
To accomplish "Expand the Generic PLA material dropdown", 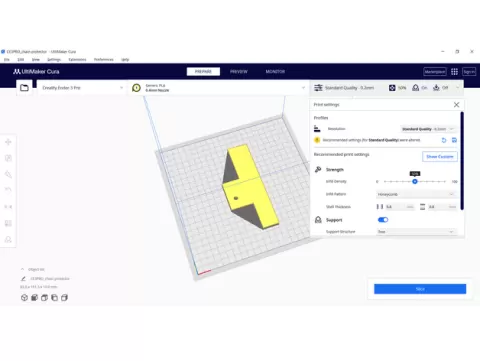I will (x=218, y=88).
